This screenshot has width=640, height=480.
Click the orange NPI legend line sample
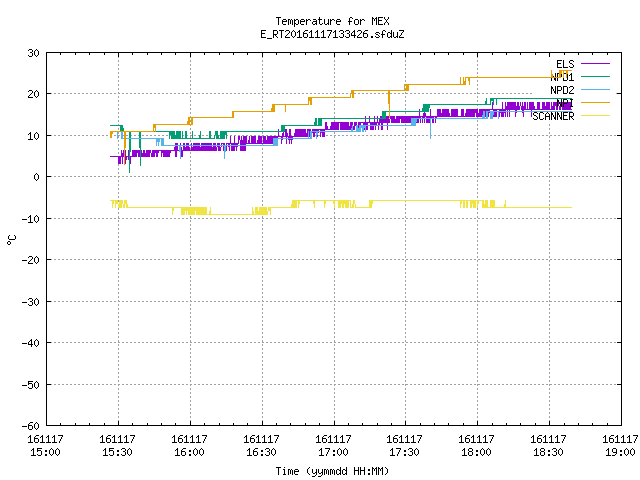click(595, 103)
